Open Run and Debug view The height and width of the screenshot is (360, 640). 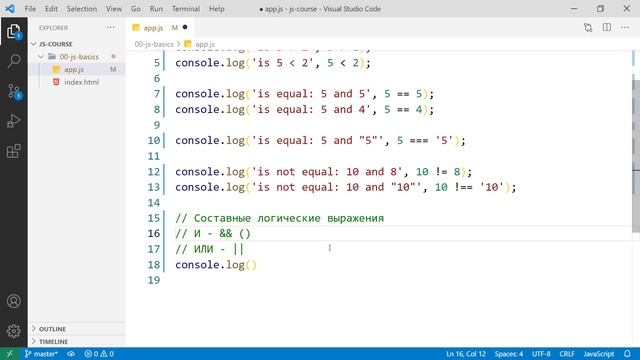tap(13, 121)
